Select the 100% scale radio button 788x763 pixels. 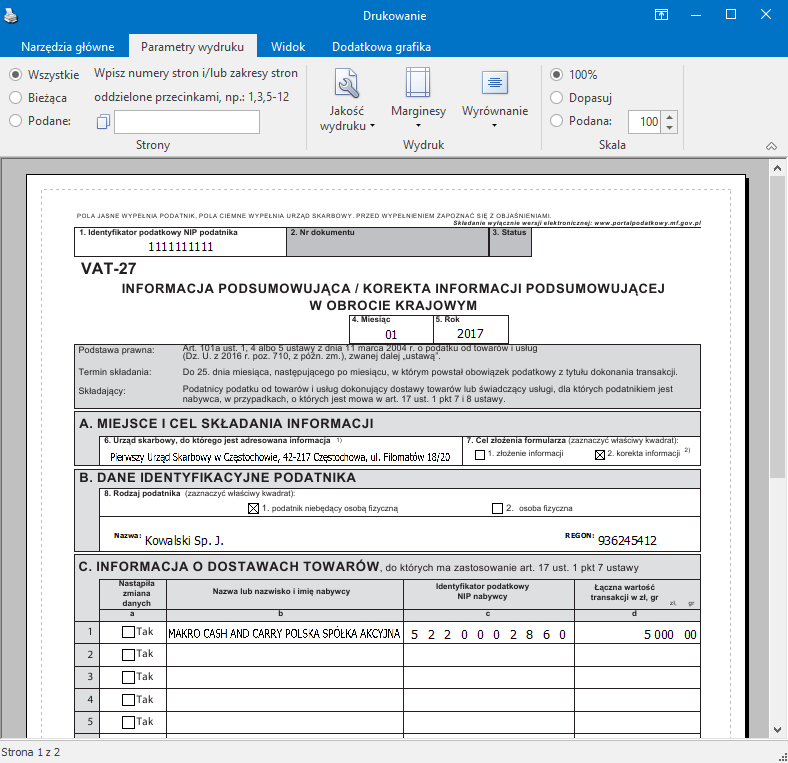coord(557,74)
